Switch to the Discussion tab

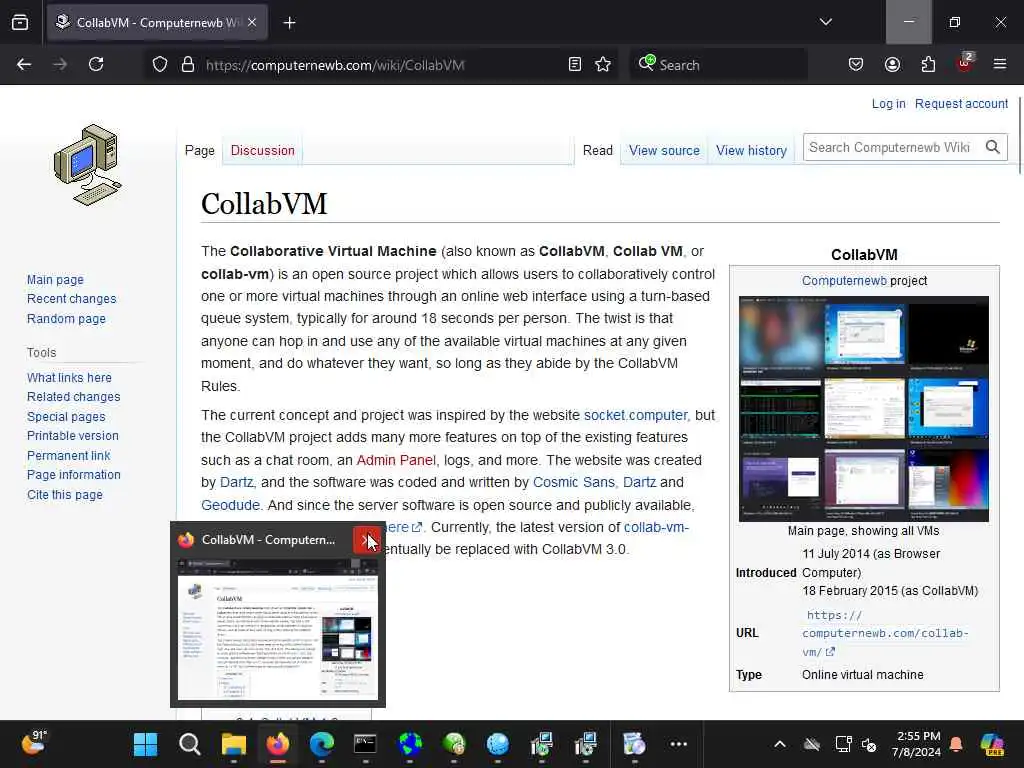[x=263, y=151]
